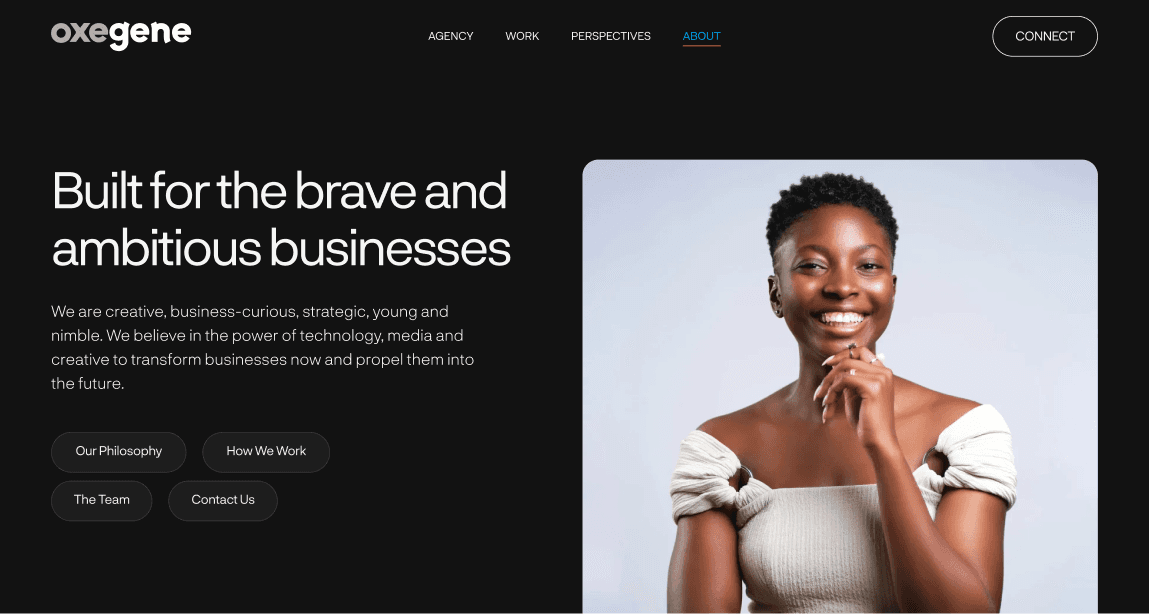This screenshot has width=1149, height=614.
Task: Open the Perspectives menu item
Action: pyautogui.click(x=610, y=36)
